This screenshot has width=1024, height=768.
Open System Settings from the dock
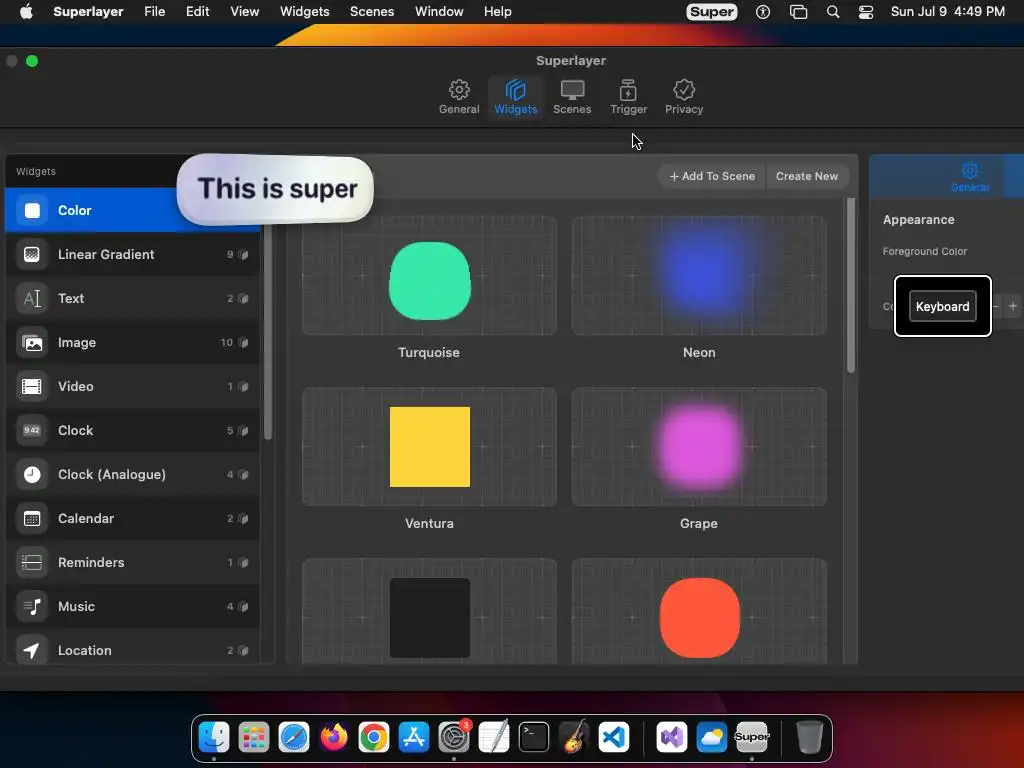click(x=454, y=737)
